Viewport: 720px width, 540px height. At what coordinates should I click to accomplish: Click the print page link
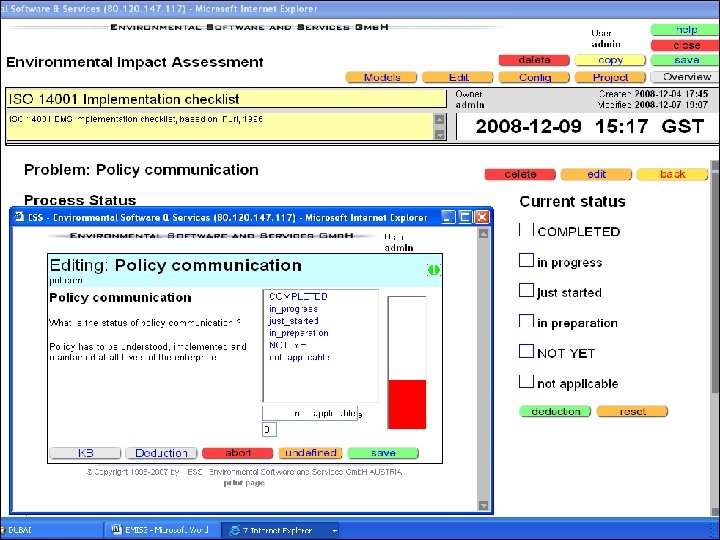click(244, 483)
